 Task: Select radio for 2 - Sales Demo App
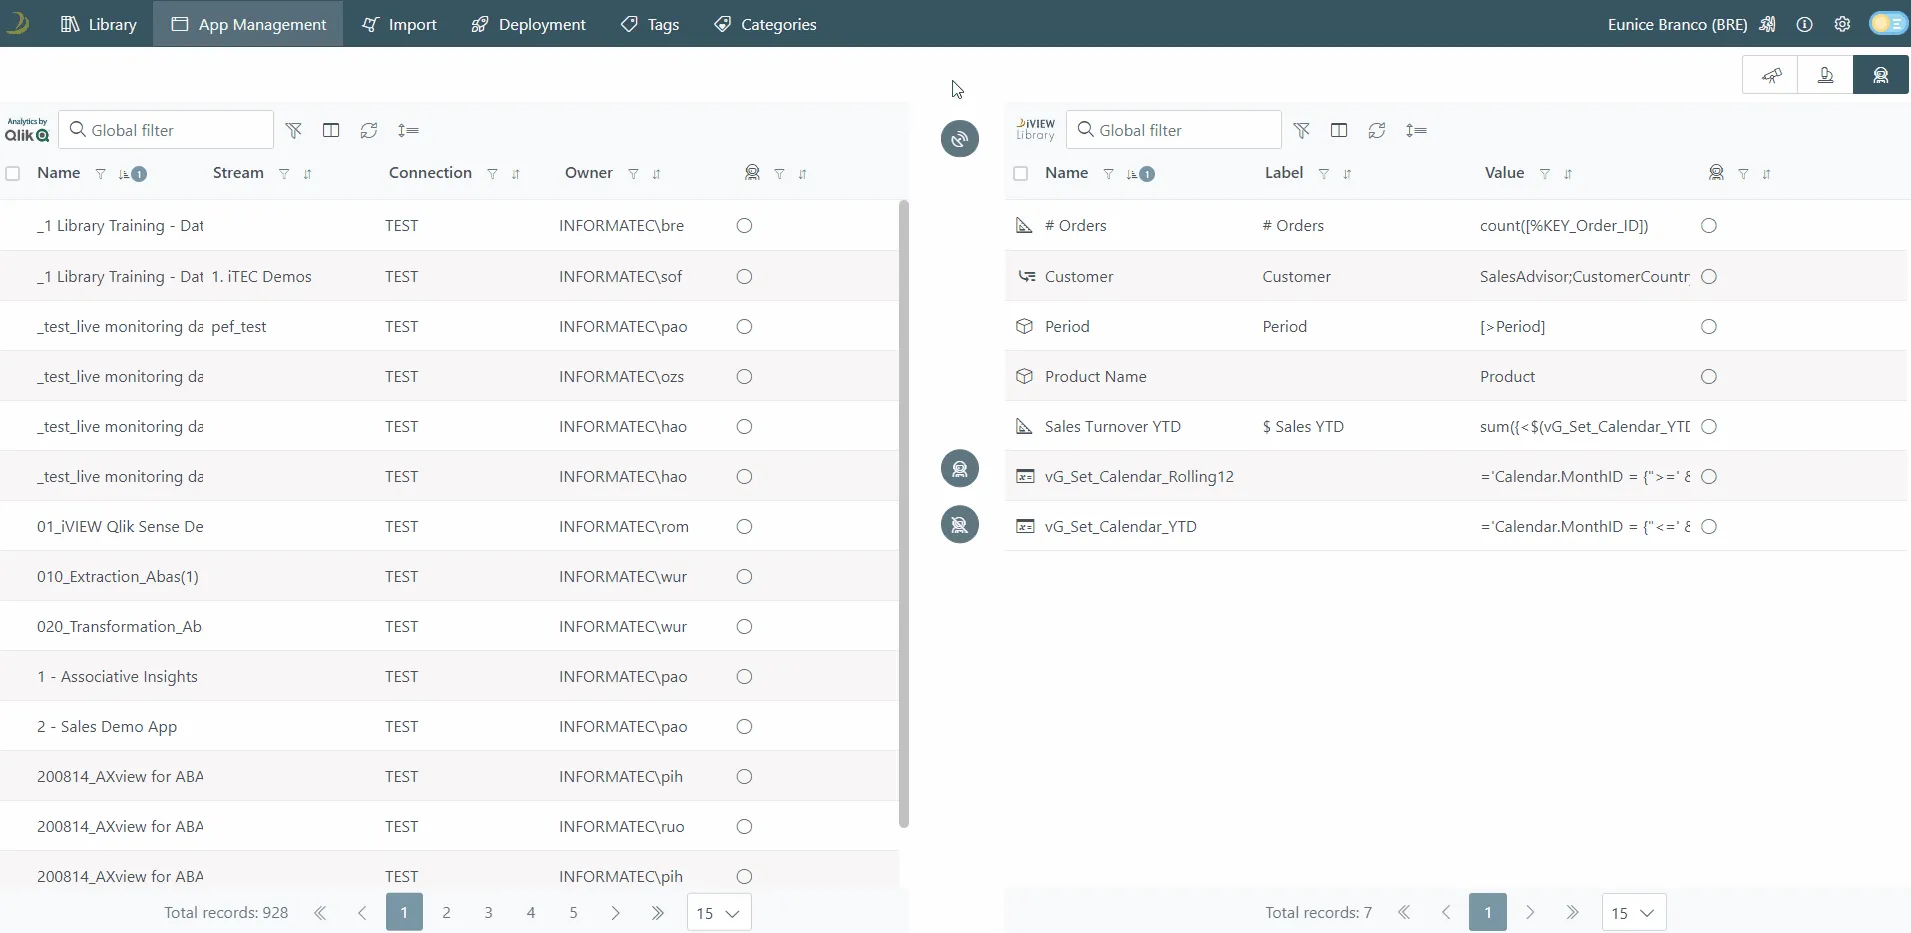[744, 727]
